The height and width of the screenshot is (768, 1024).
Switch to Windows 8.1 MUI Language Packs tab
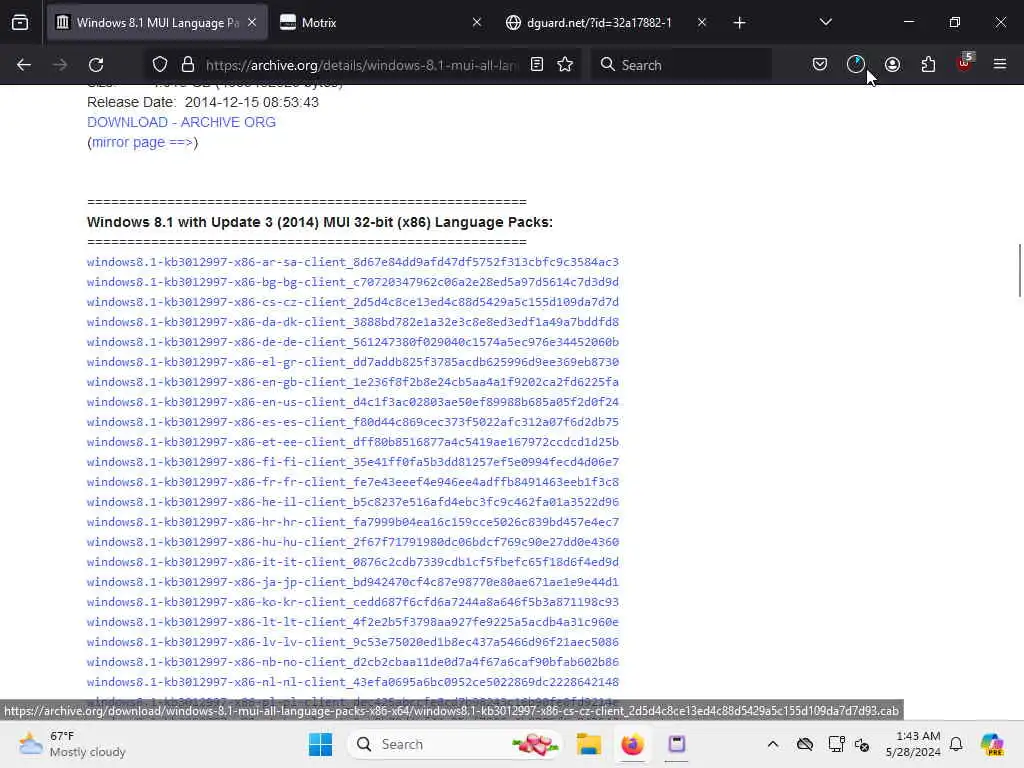[x=157, y=23]
